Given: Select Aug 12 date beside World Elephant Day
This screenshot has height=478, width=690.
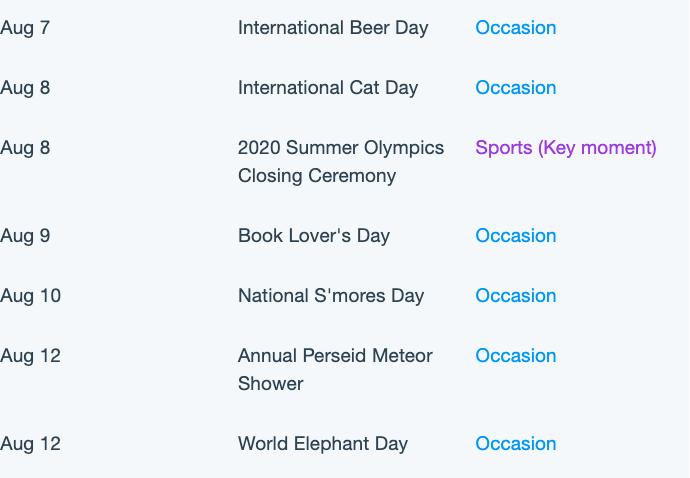Looking at the screenshot, I should [x=30, y=444].
